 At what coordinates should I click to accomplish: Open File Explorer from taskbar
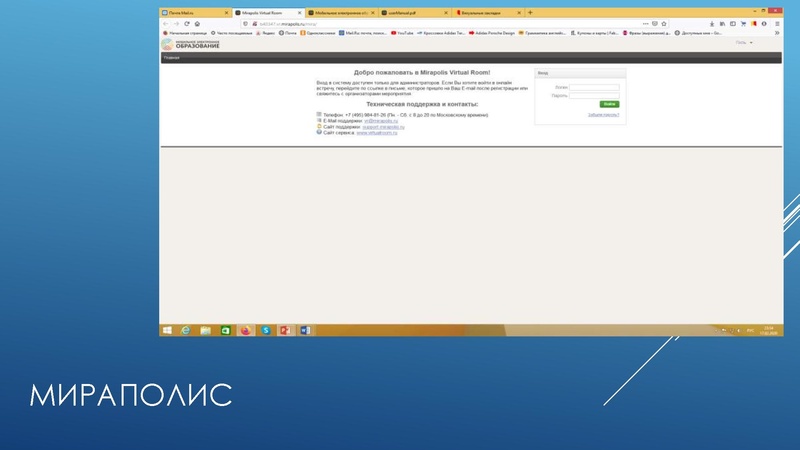(x=206, y=331)
